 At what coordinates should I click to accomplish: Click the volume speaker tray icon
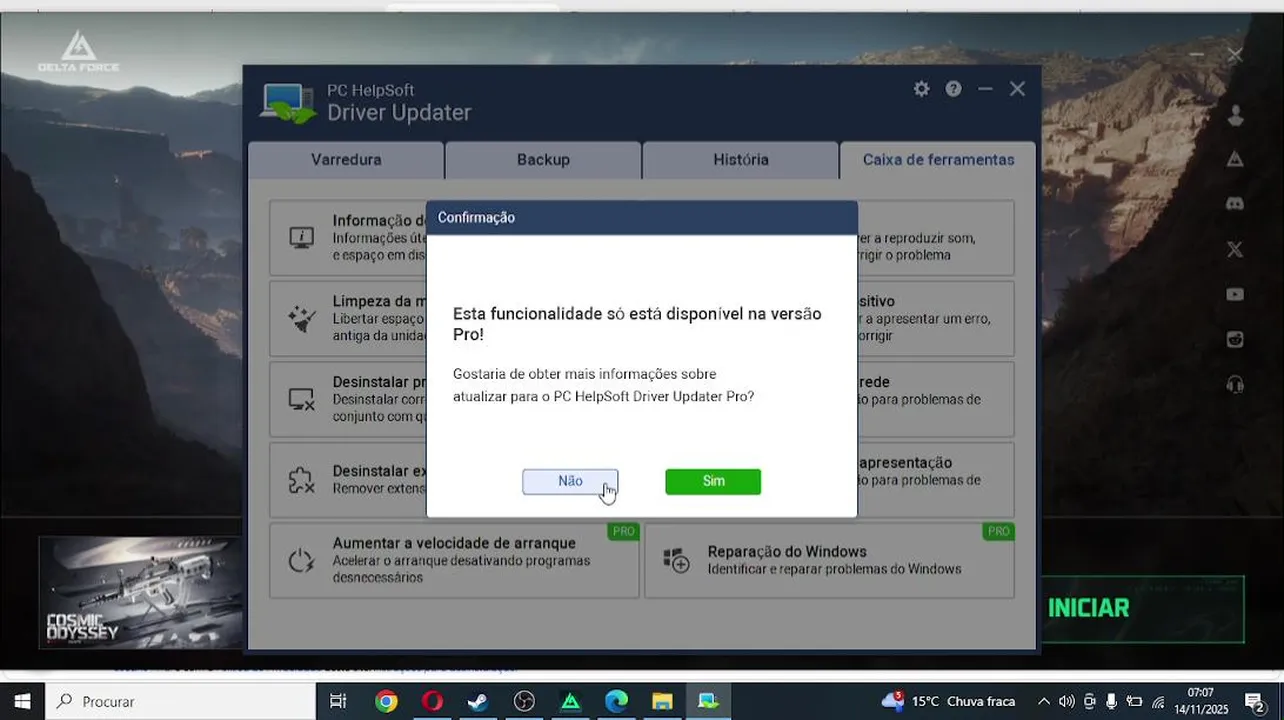point(1066,701)
